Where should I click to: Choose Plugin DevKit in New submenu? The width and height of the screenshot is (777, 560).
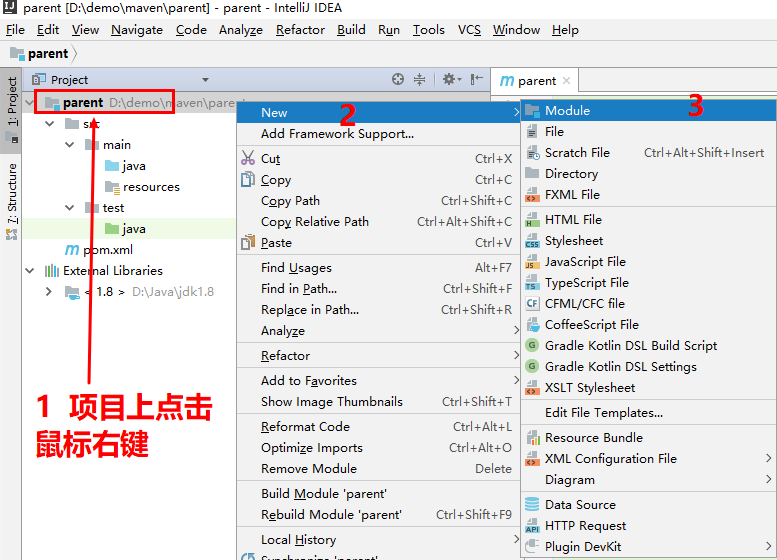click(649, 546)
